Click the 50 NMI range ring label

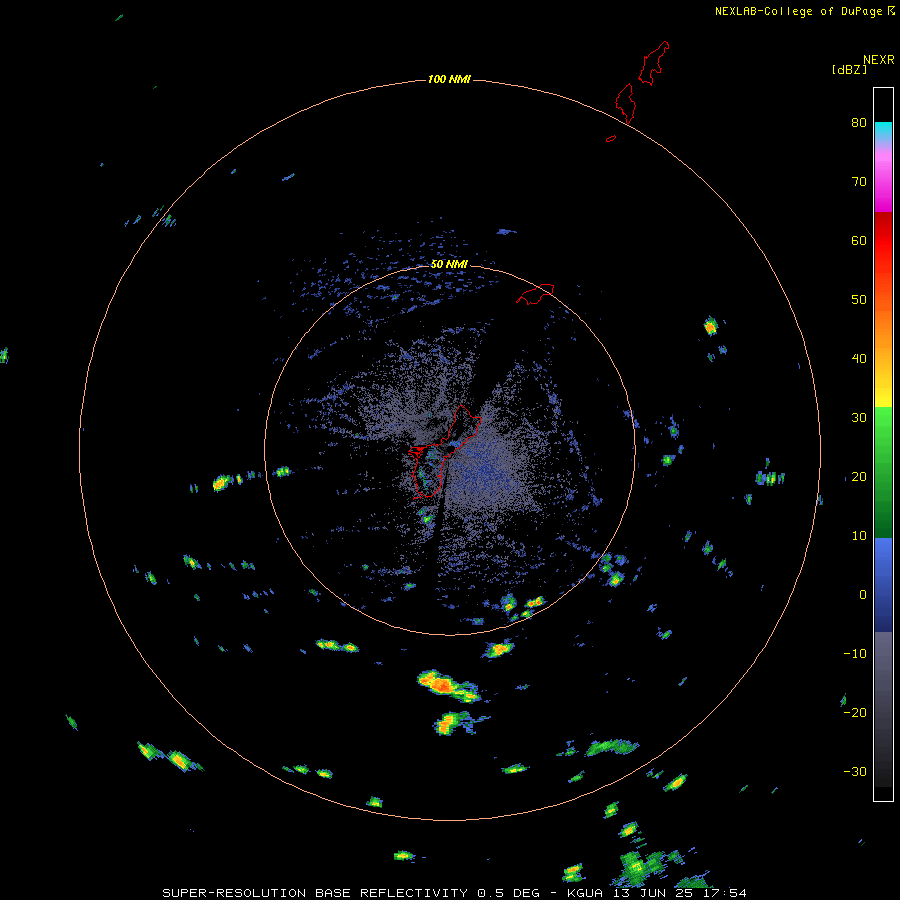click(x=449, y=264)
